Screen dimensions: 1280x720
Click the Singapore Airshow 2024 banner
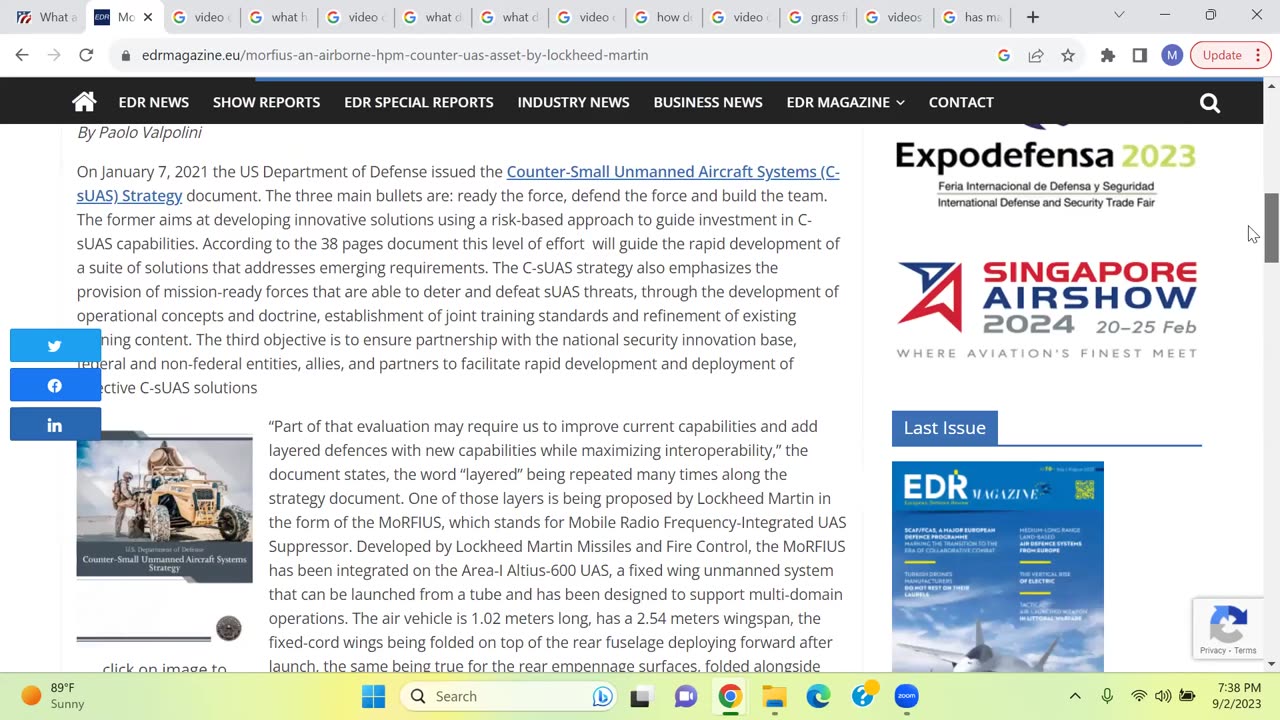(1046, 309)
